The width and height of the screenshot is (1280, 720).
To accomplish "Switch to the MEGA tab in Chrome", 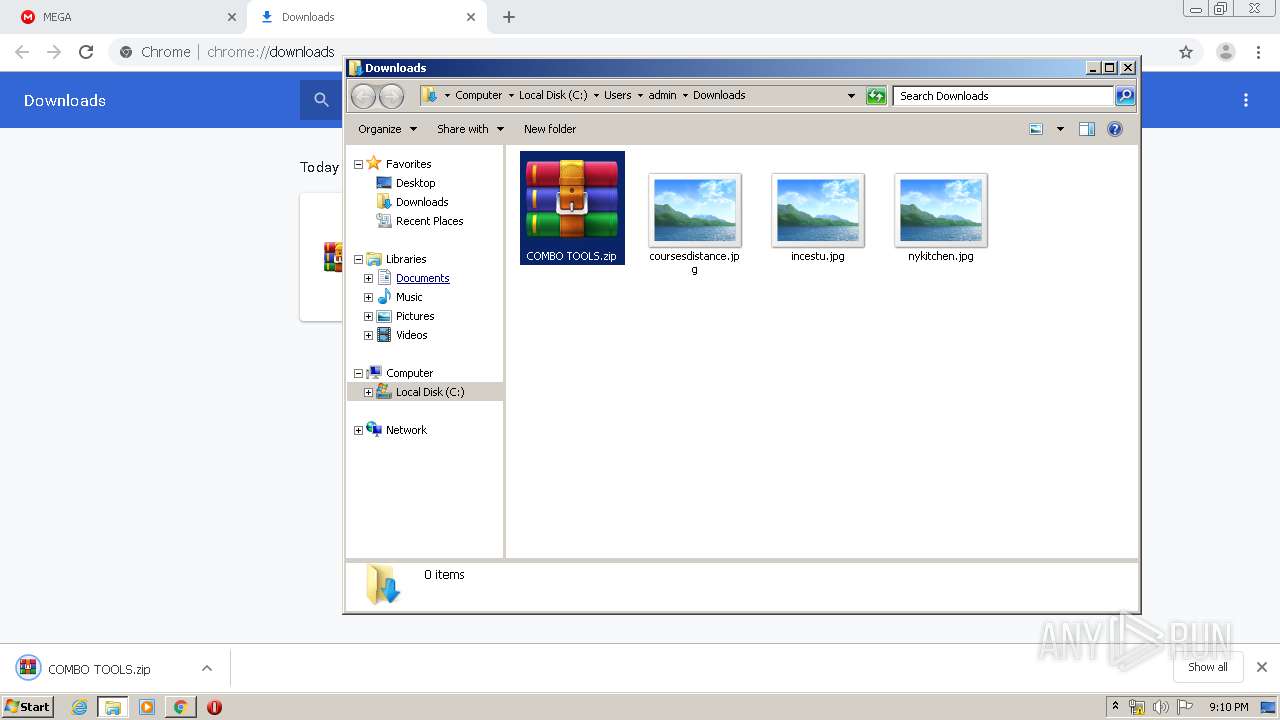I will [x=125, y=17].
